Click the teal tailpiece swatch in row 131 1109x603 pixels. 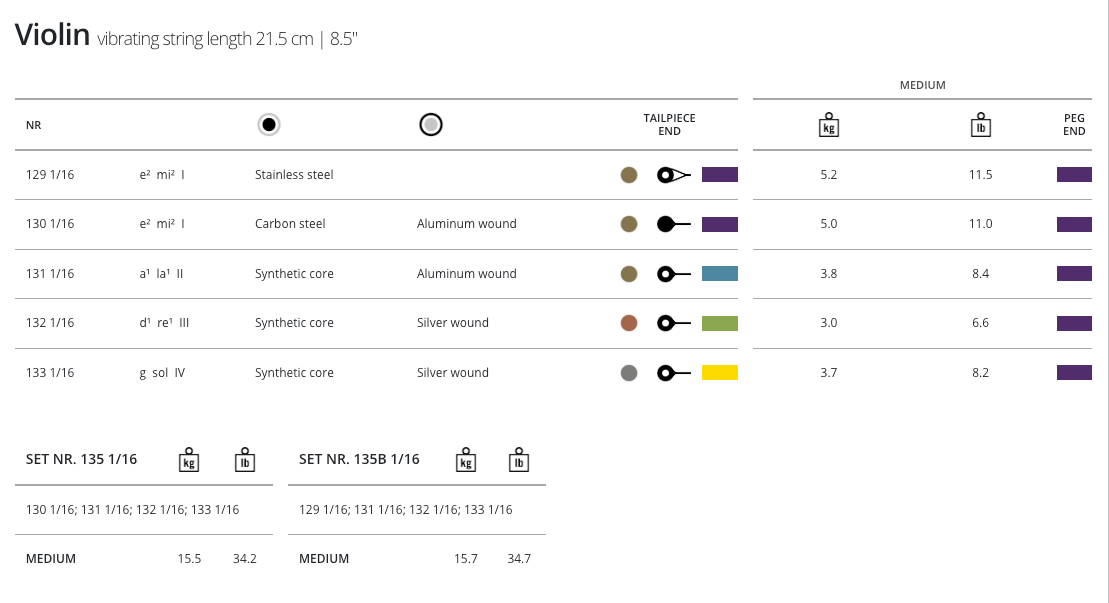[x=720, y=273]
